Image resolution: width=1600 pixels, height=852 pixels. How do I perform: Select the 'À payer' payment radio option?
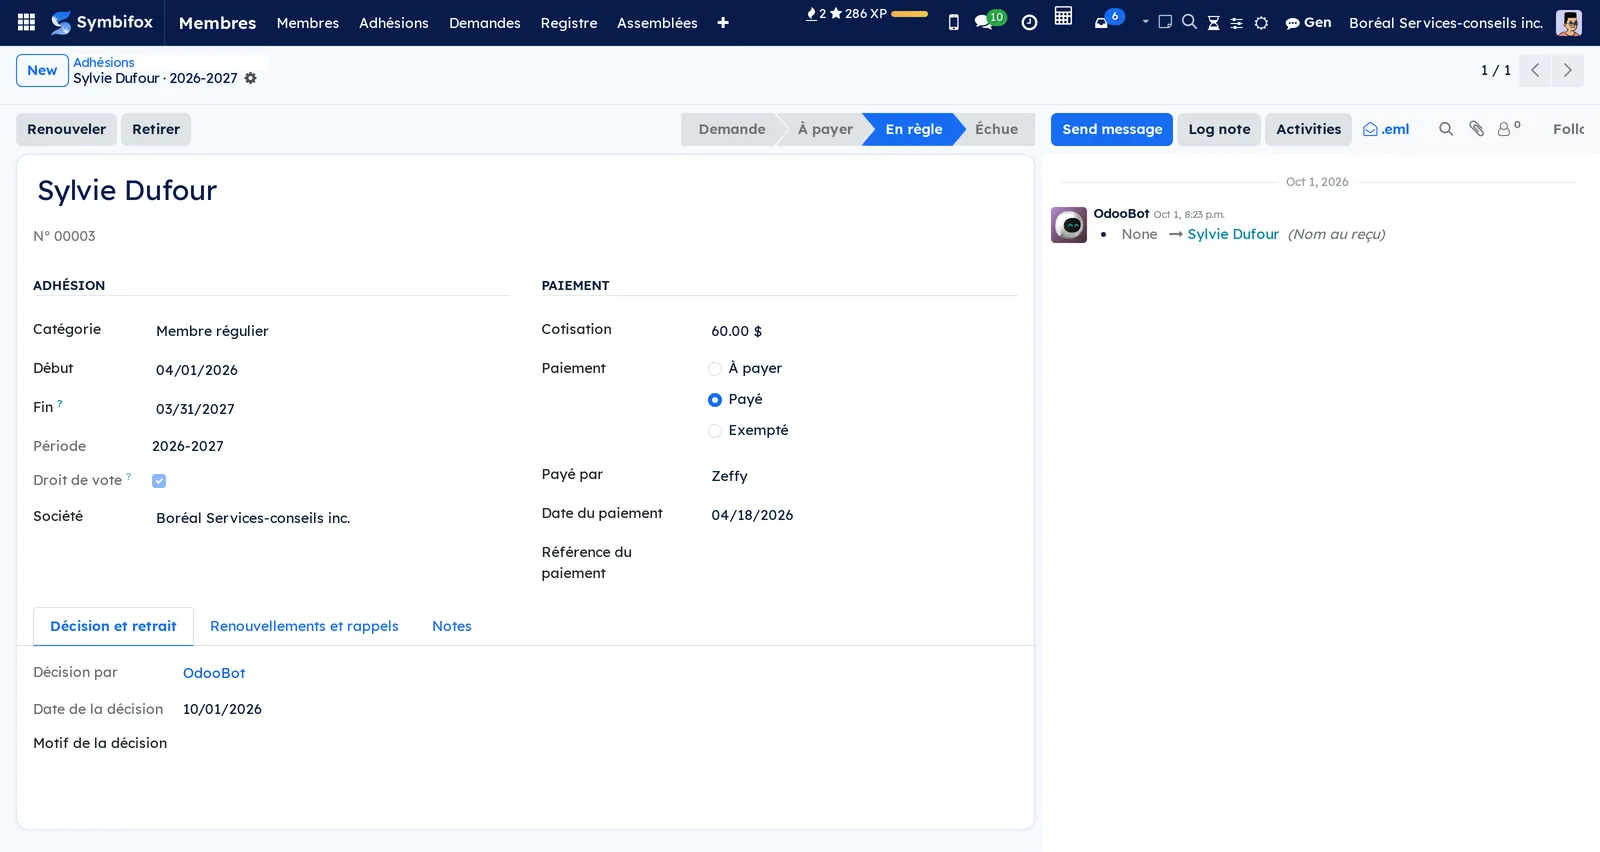(715, 369)
